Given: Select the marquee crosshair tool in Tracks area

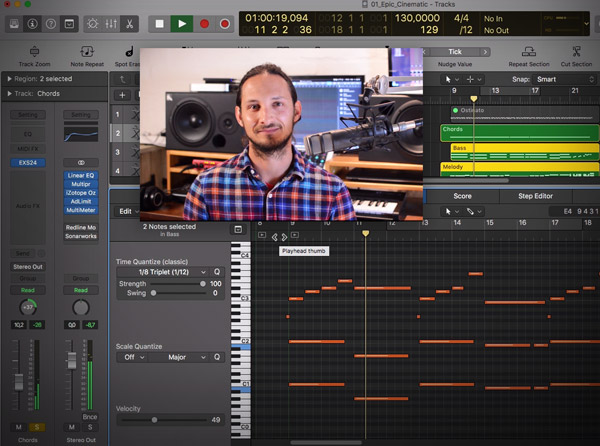Looking at the screenshot, I should click(470, 79).
